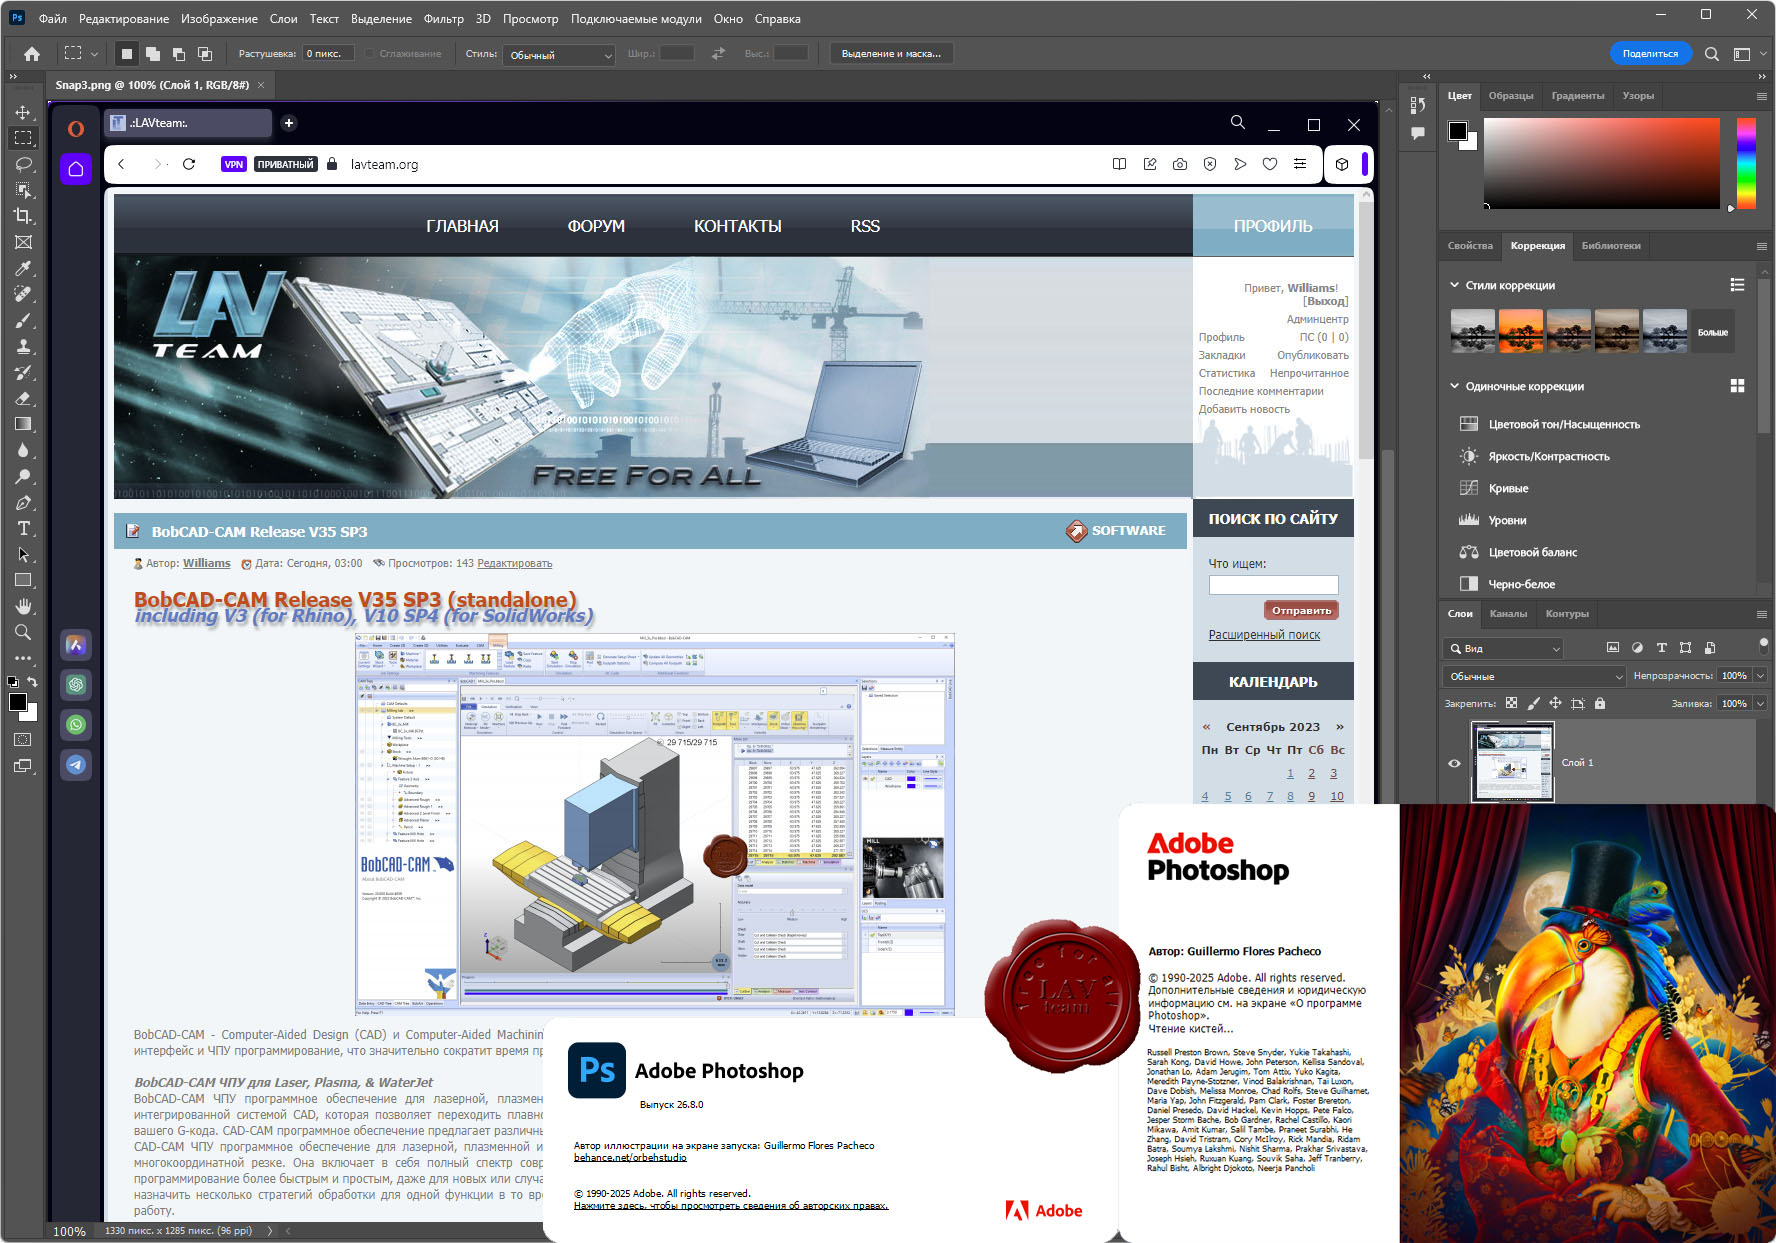Swap width and height arrows icon
The image size is (1776, 1243).
click(x=718, y=54)
